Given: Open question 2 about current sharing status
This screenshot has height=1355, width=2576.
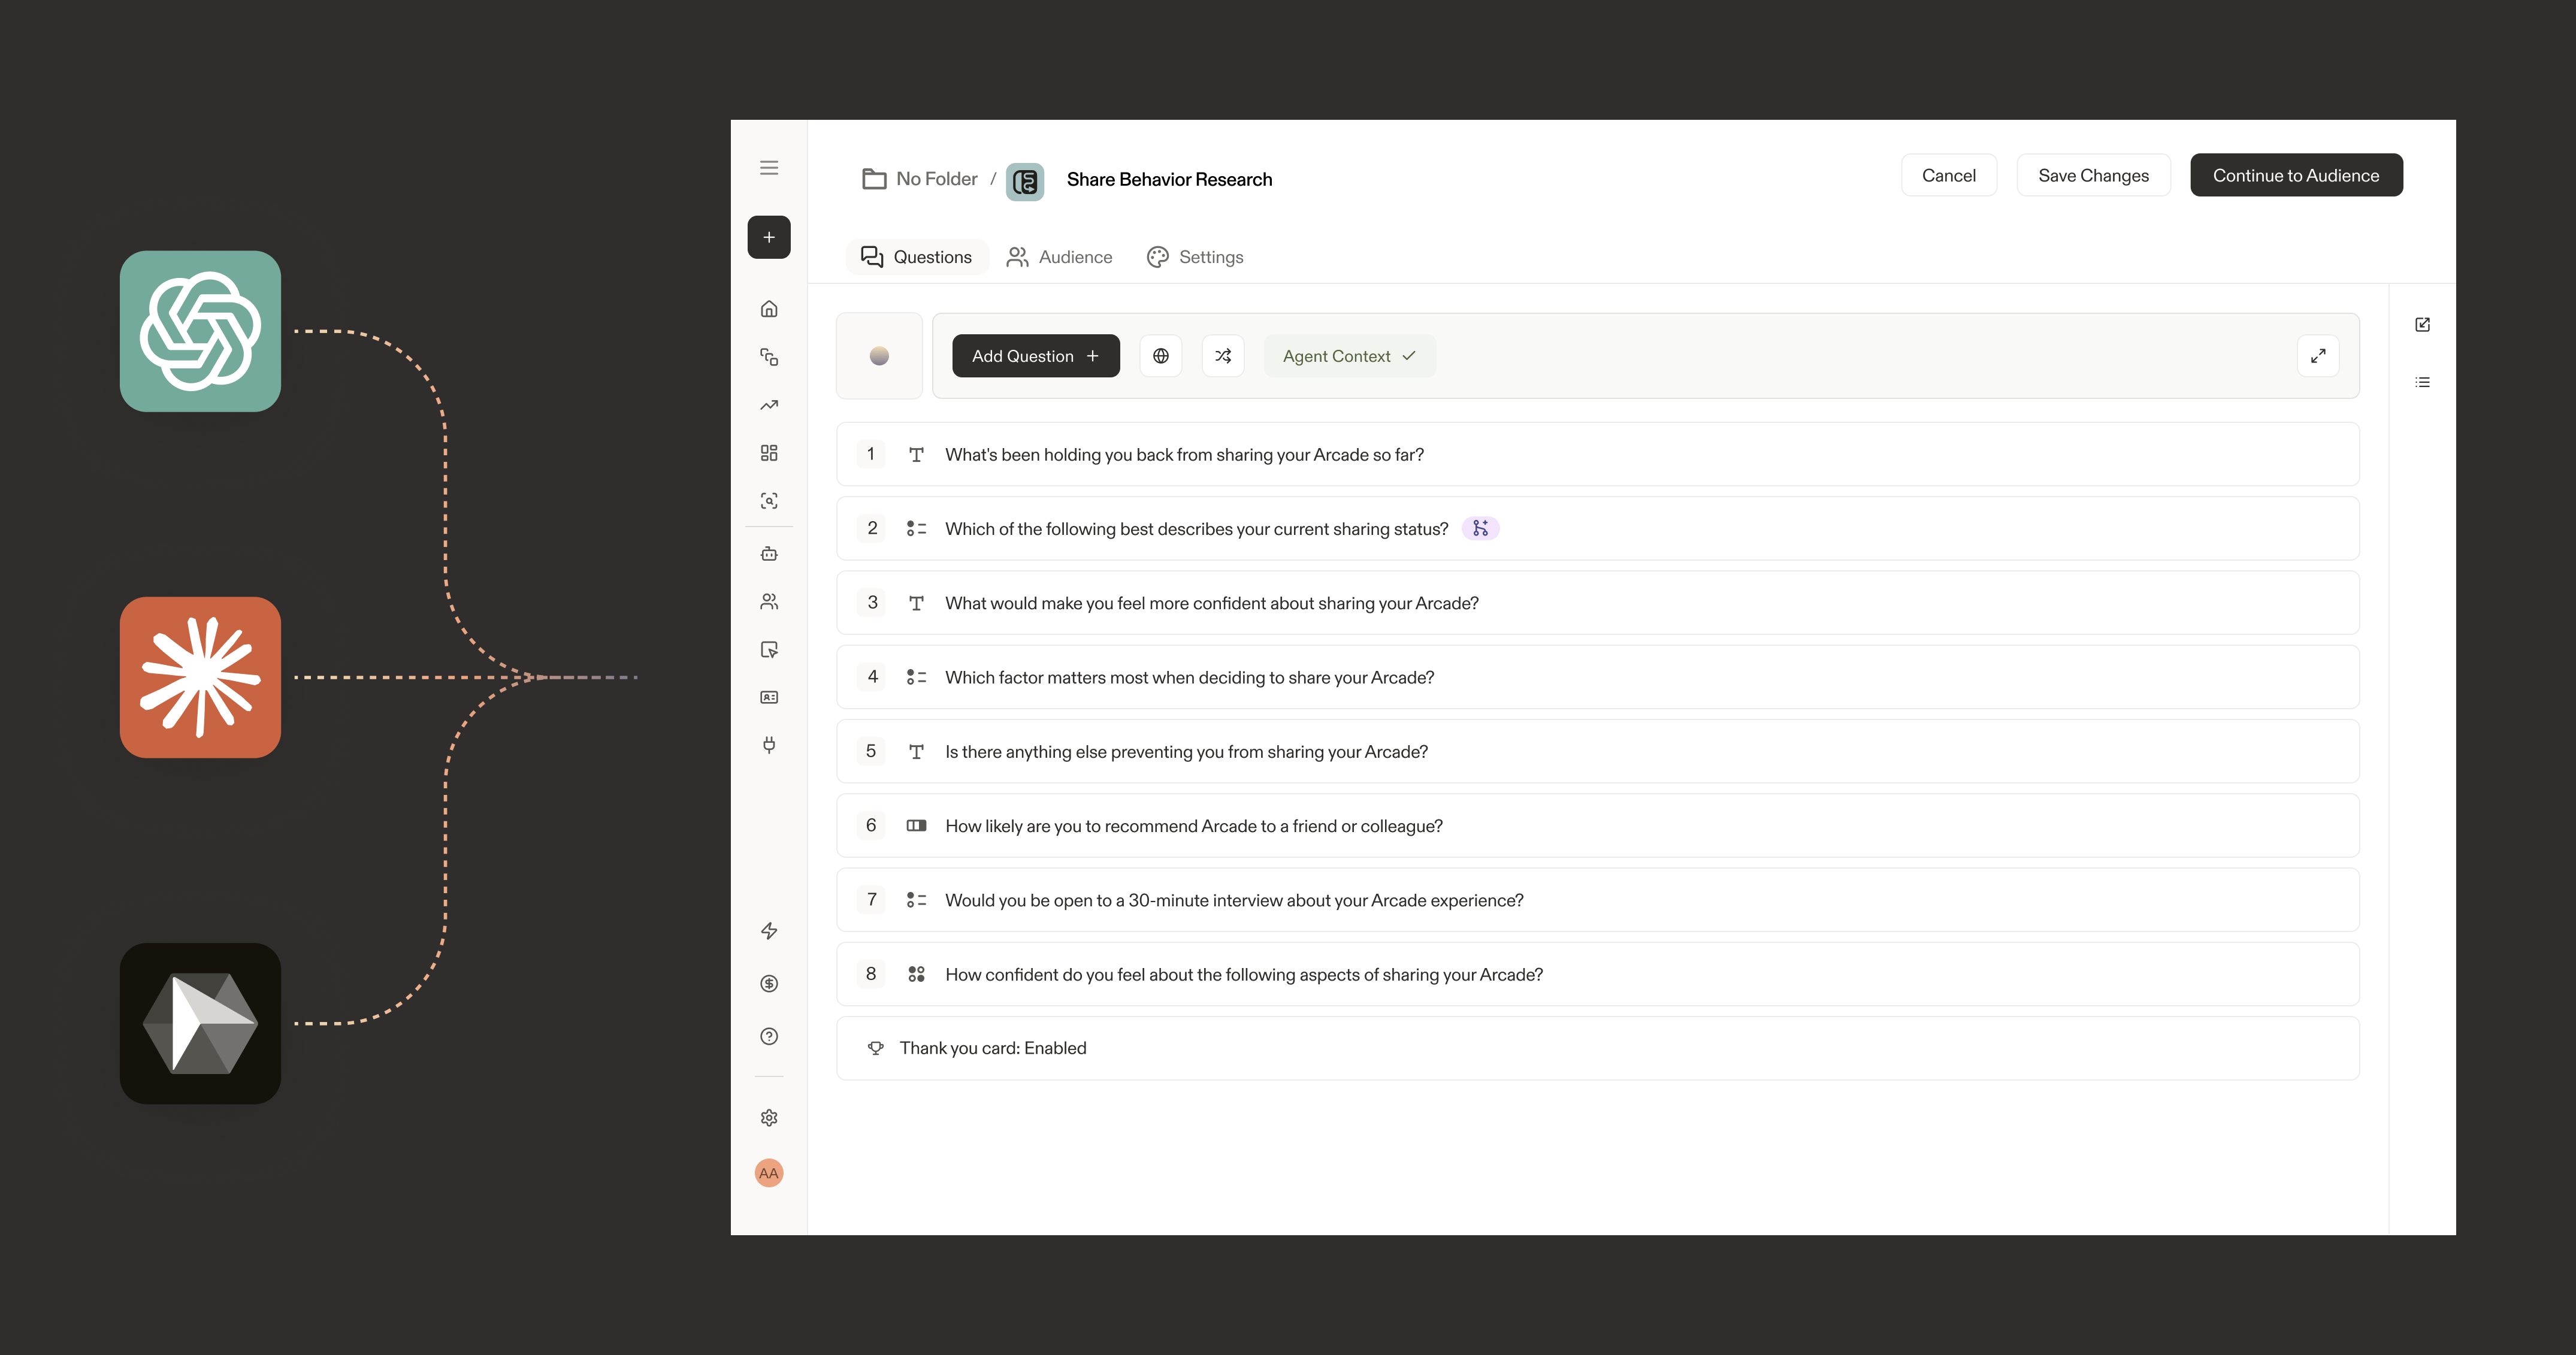Looking at the screenshot, I should point(1598,529).
